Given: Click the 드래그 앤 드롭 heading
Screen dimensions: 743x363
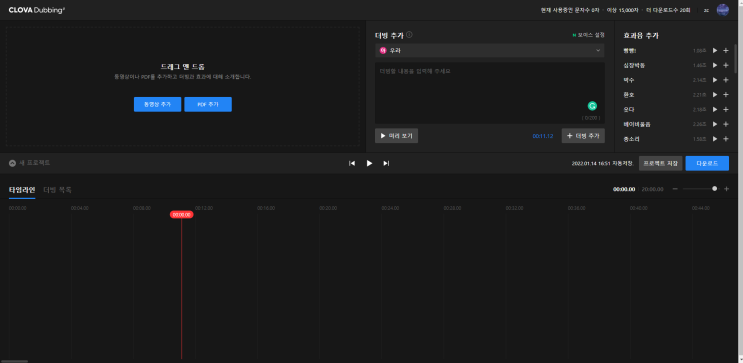Looking at the screenshot, I should [x=182, y=67].
